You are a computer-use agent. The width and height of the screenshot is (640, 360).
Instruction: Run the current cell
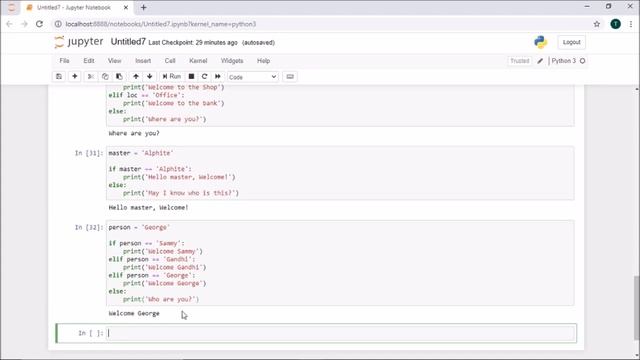[x=172, y=76]
